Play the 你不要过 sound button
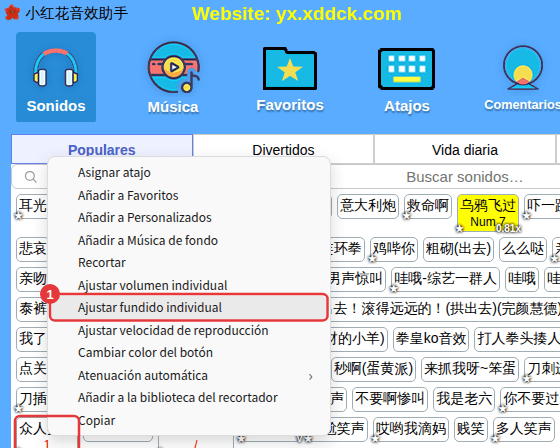Viewport: 560px width, 448px height. click(x=530, y=399)
